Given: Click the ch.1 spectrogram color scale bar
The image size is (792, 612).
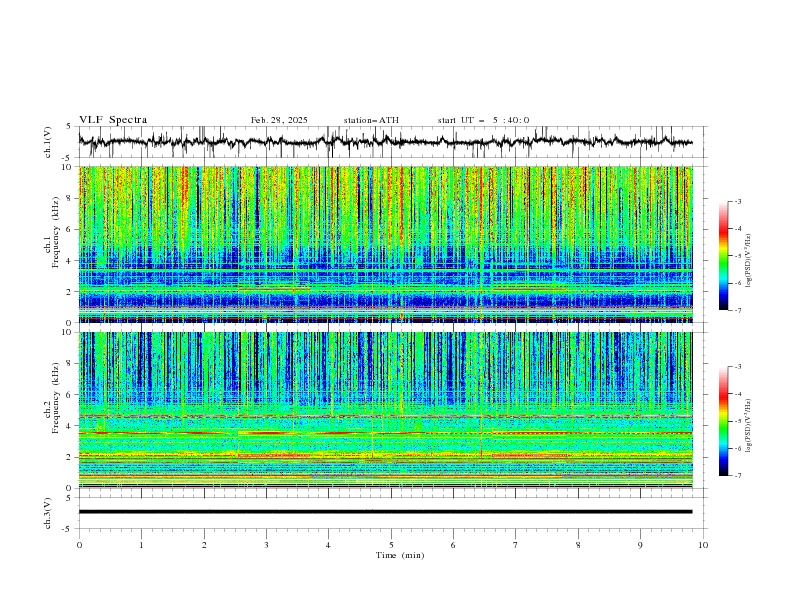Looking at the screenshot, I should coord(724,256).
